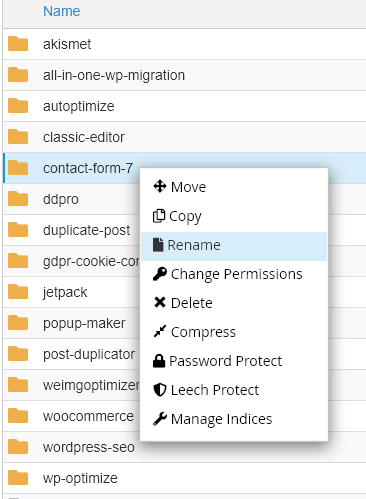Click the akismet folder icon
The width and height of the screenshot is (366, 499).
pos(18,44)
